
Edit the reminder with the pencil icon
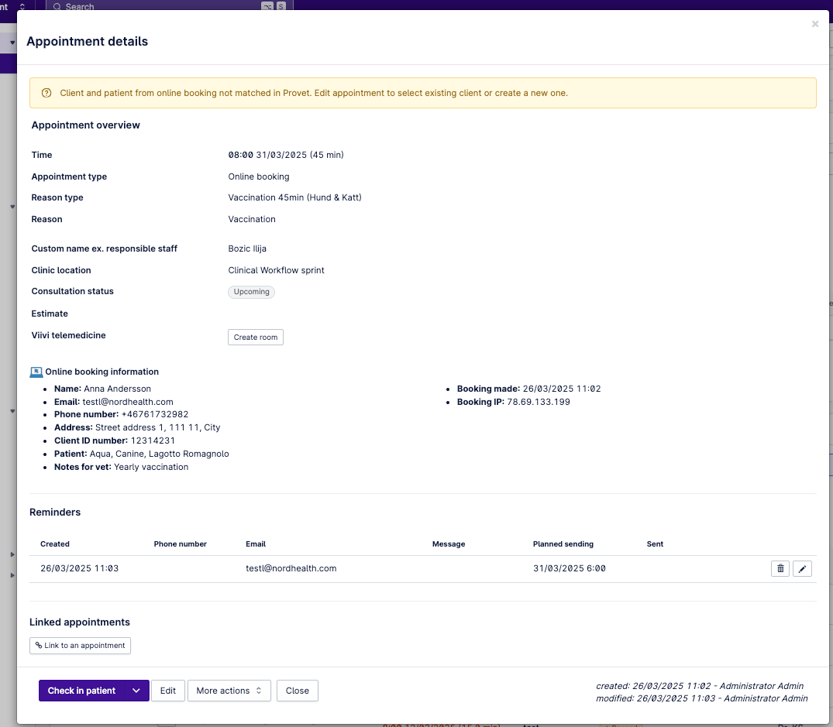click(x=802, y=569)
